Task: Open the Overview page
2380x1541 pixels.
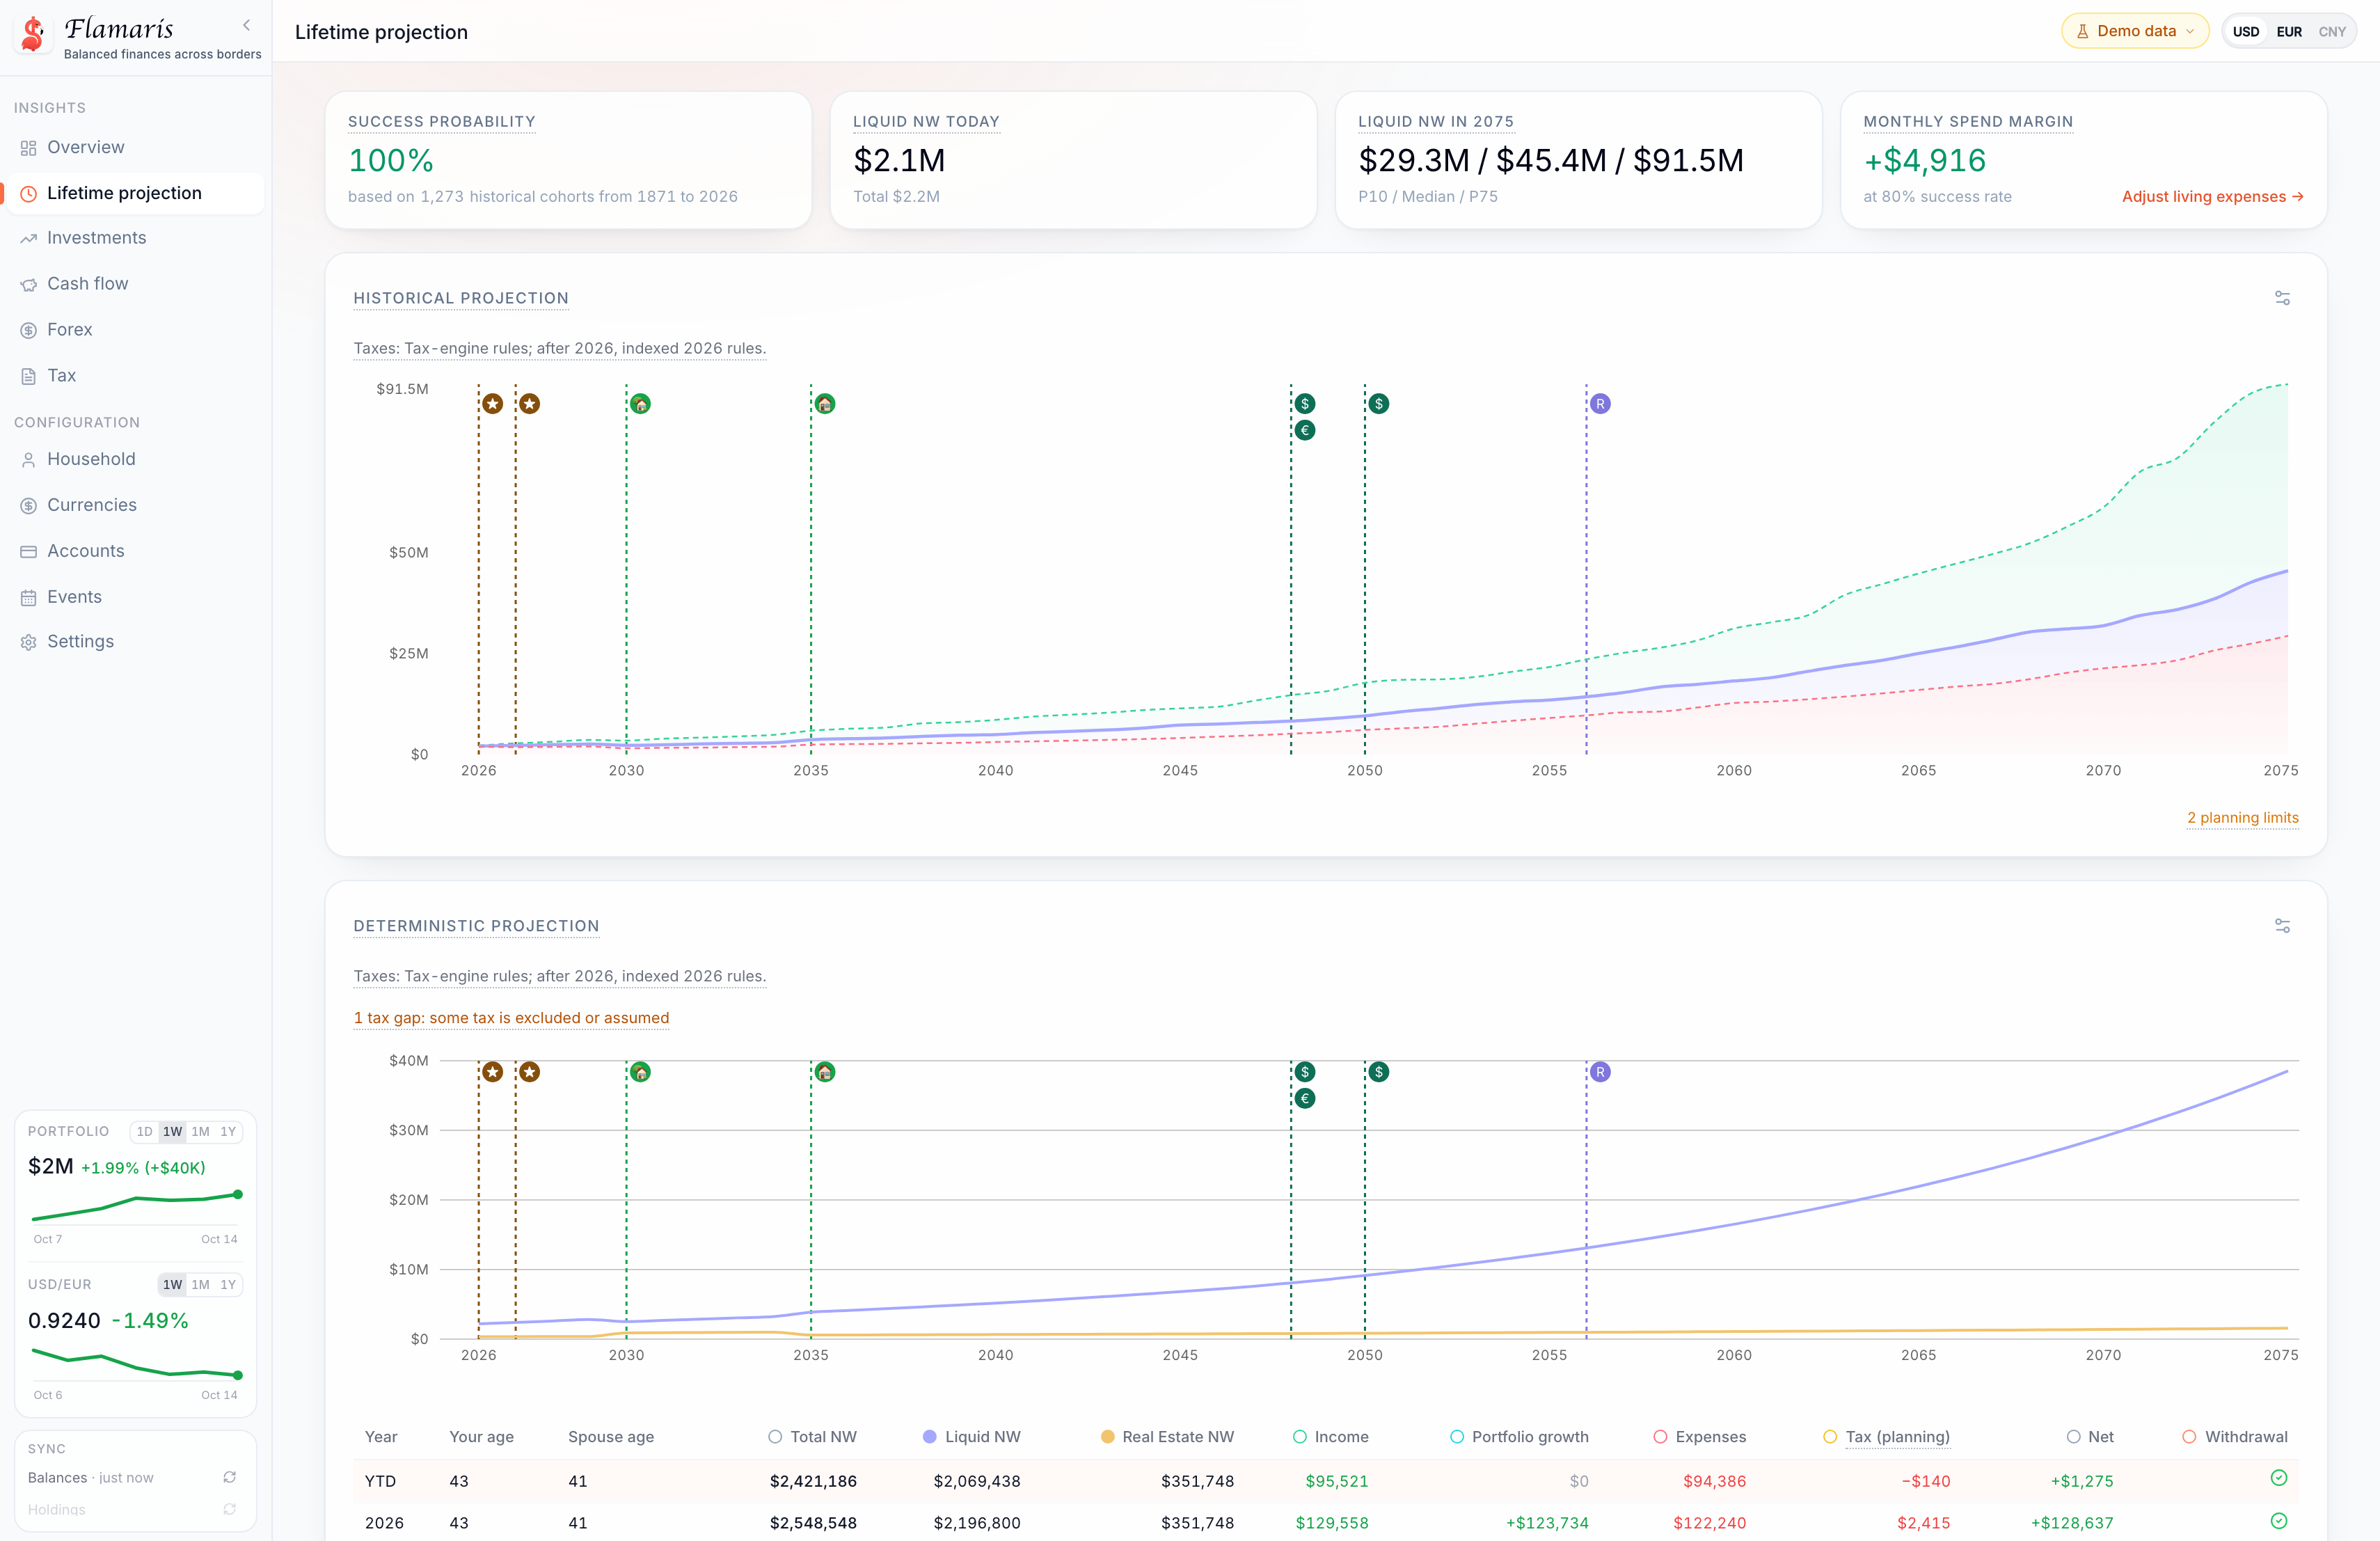Action: point(135,147)
